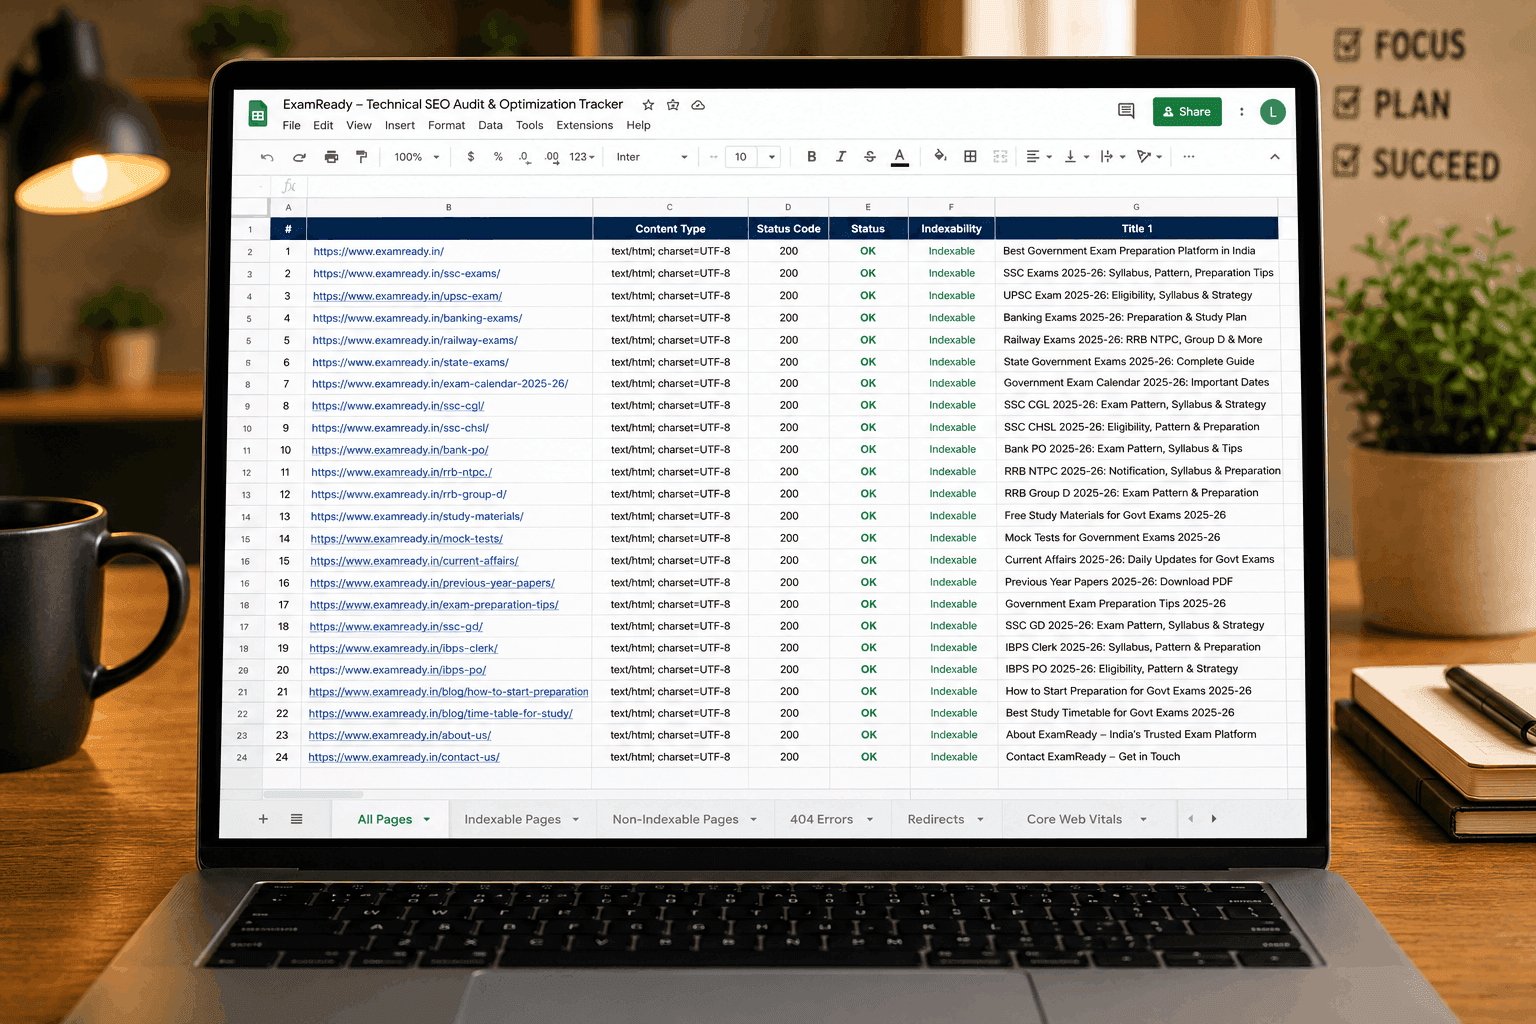
Task: Click the green Share button
Action: tap(1187, 112)
